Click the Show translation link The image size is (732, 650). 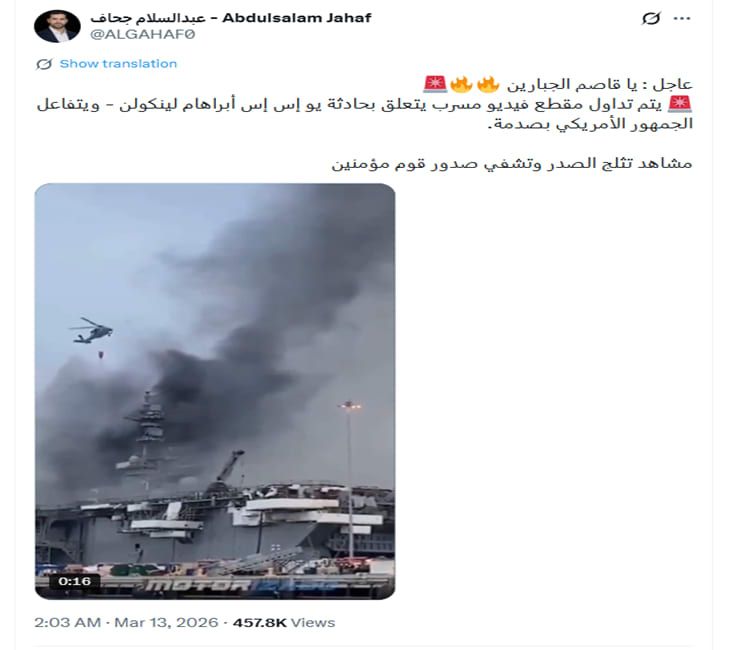point(118,64)
